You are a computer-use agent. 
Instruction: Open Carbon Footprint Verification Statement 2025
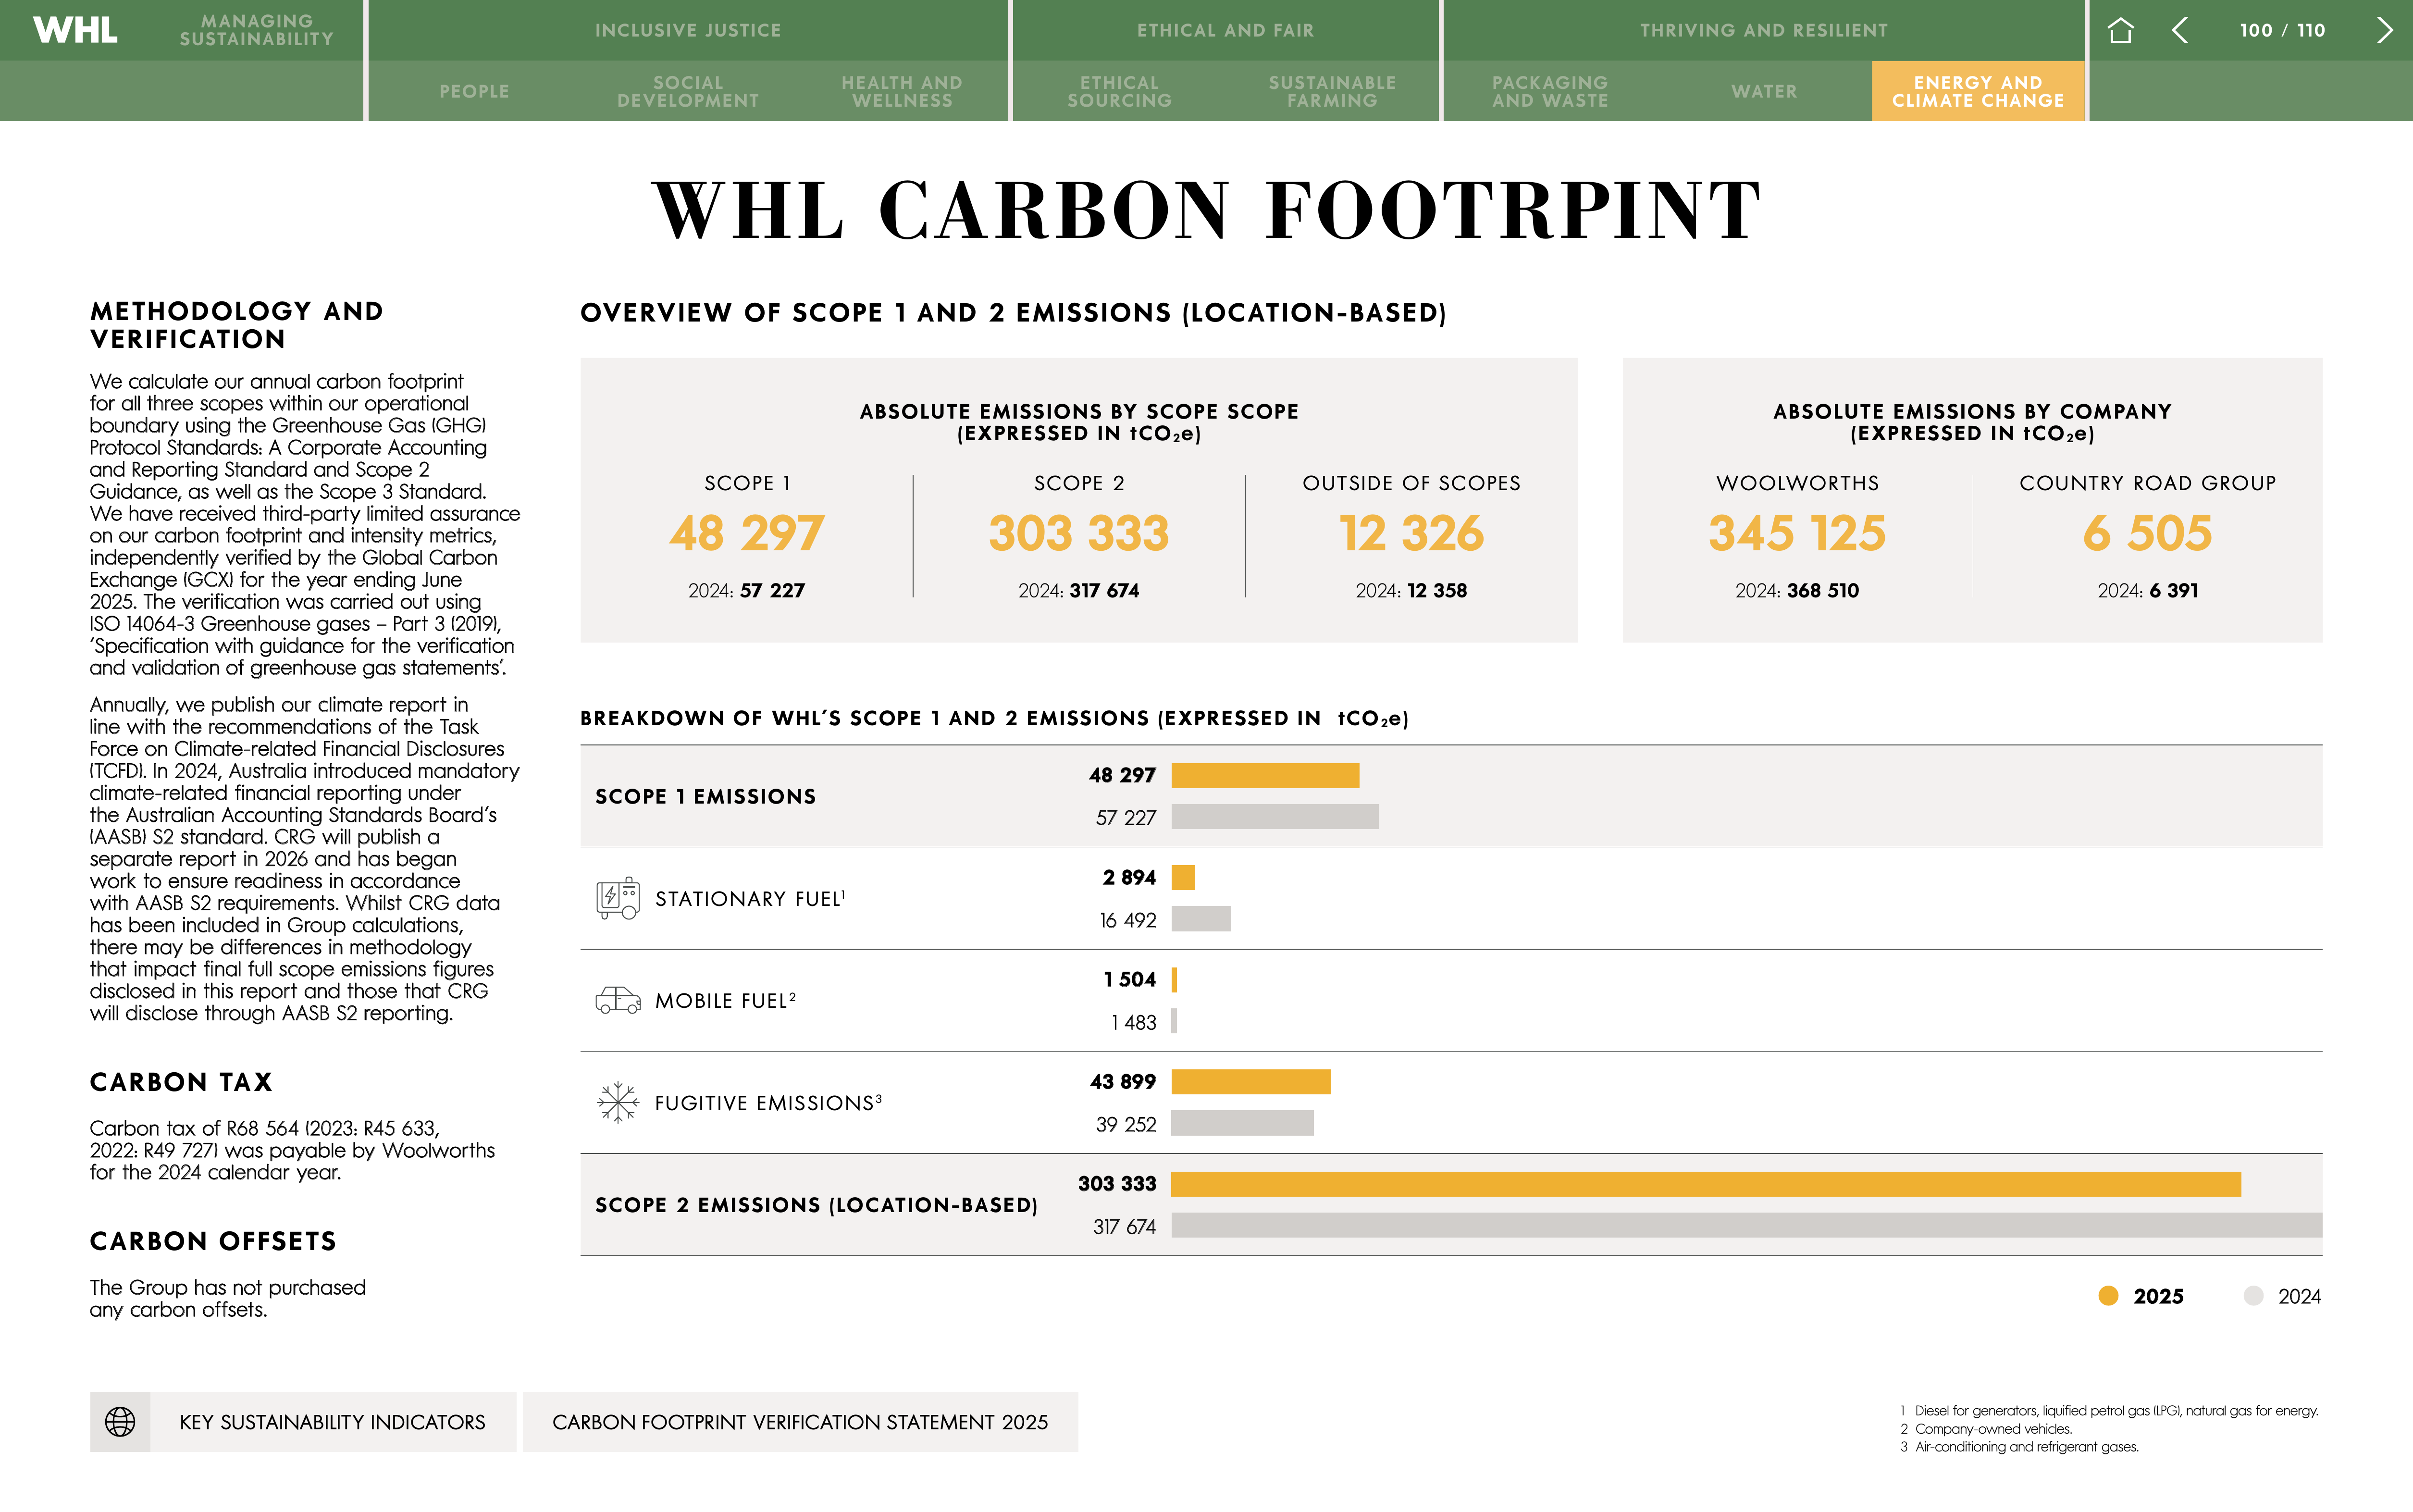tap(800, 1421)
